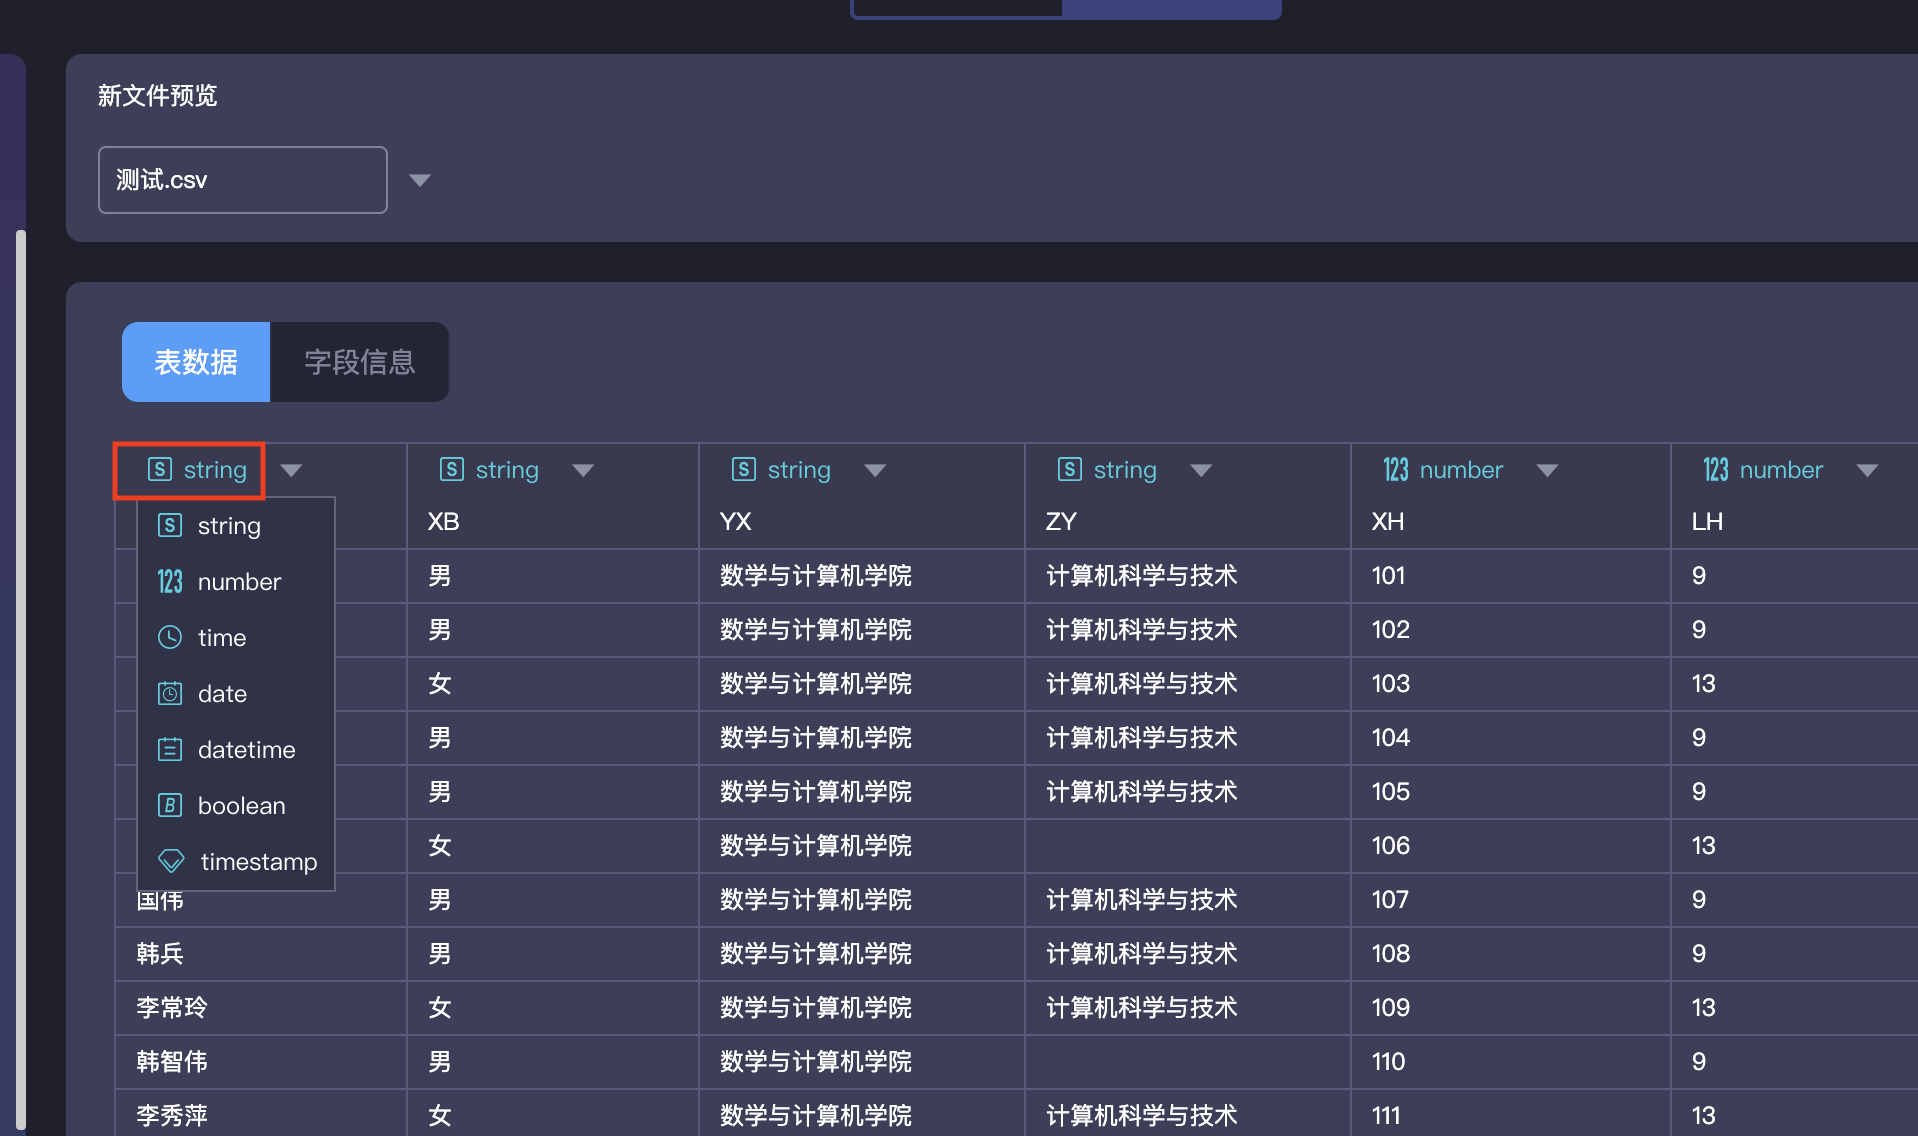This screenshot has height=1136, width=1918.
Task: Click the diamond timestamp icon
Action: tap(172, 861)
